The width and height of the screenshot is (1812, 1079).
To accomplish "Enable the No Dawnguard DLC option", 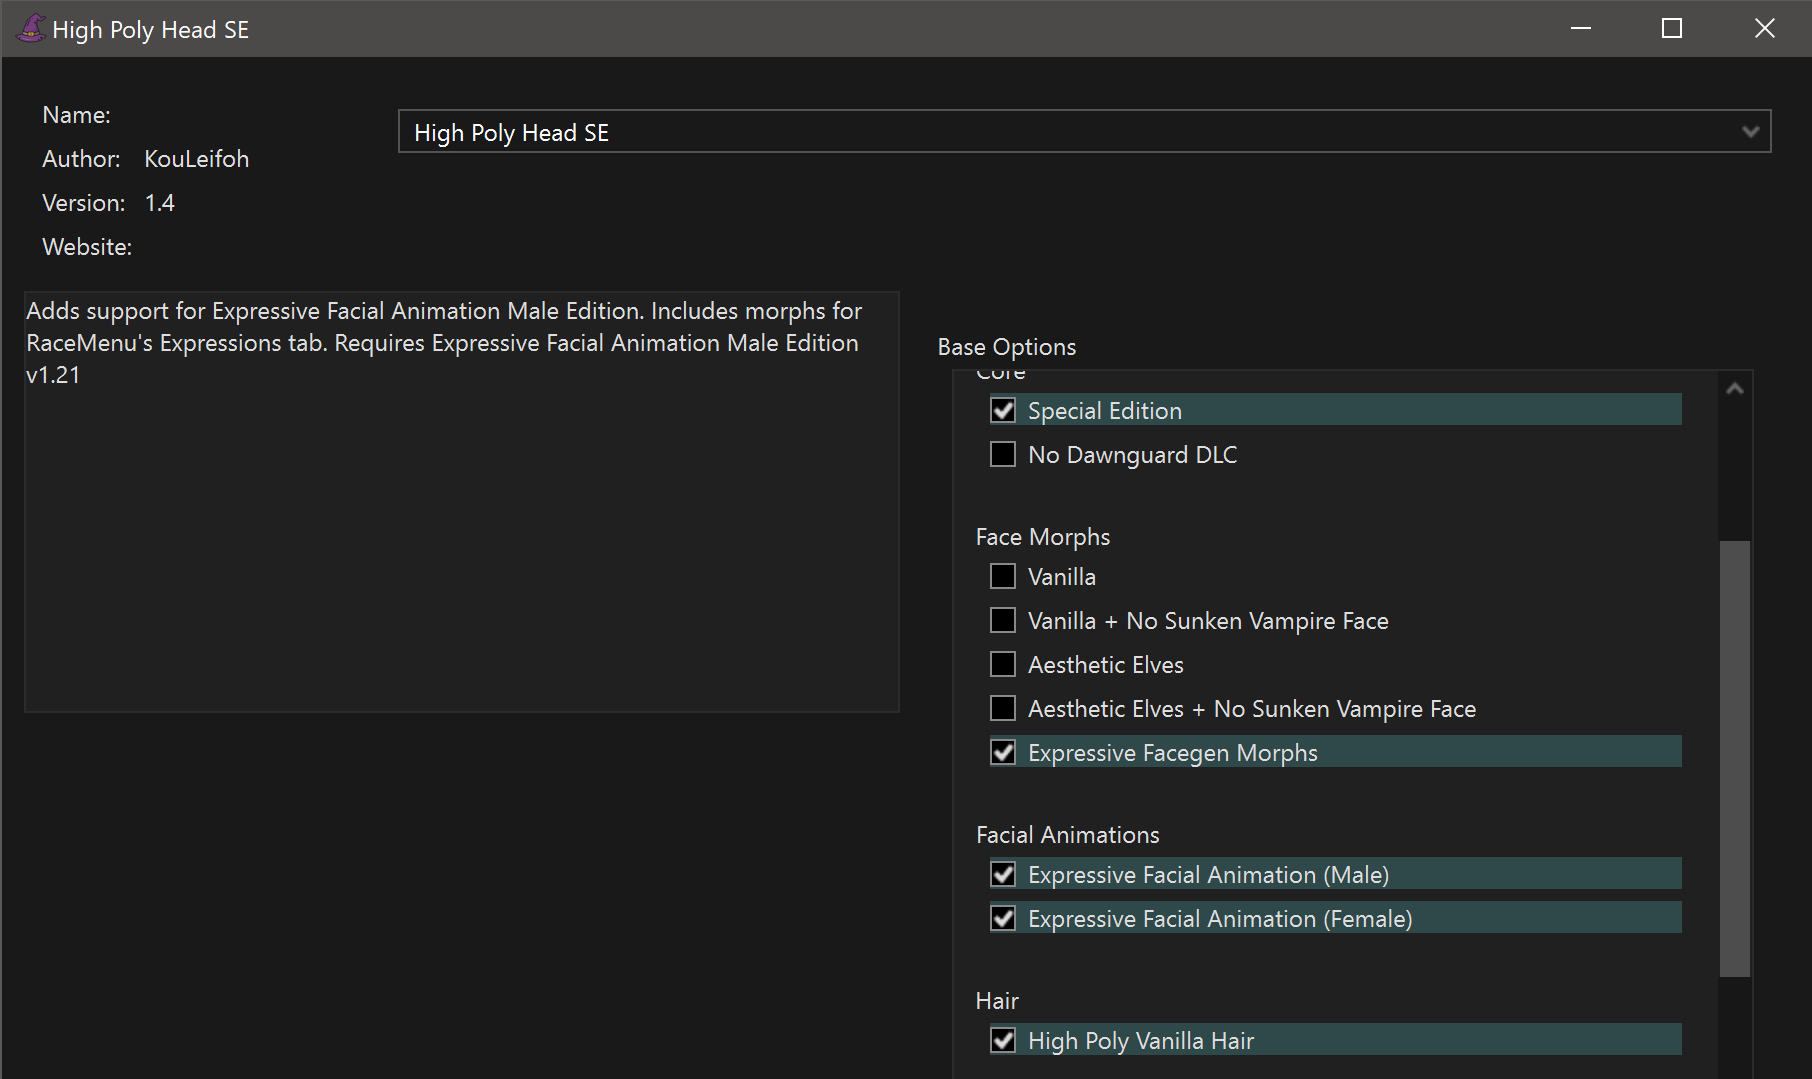I will (x=1003, y=455).
